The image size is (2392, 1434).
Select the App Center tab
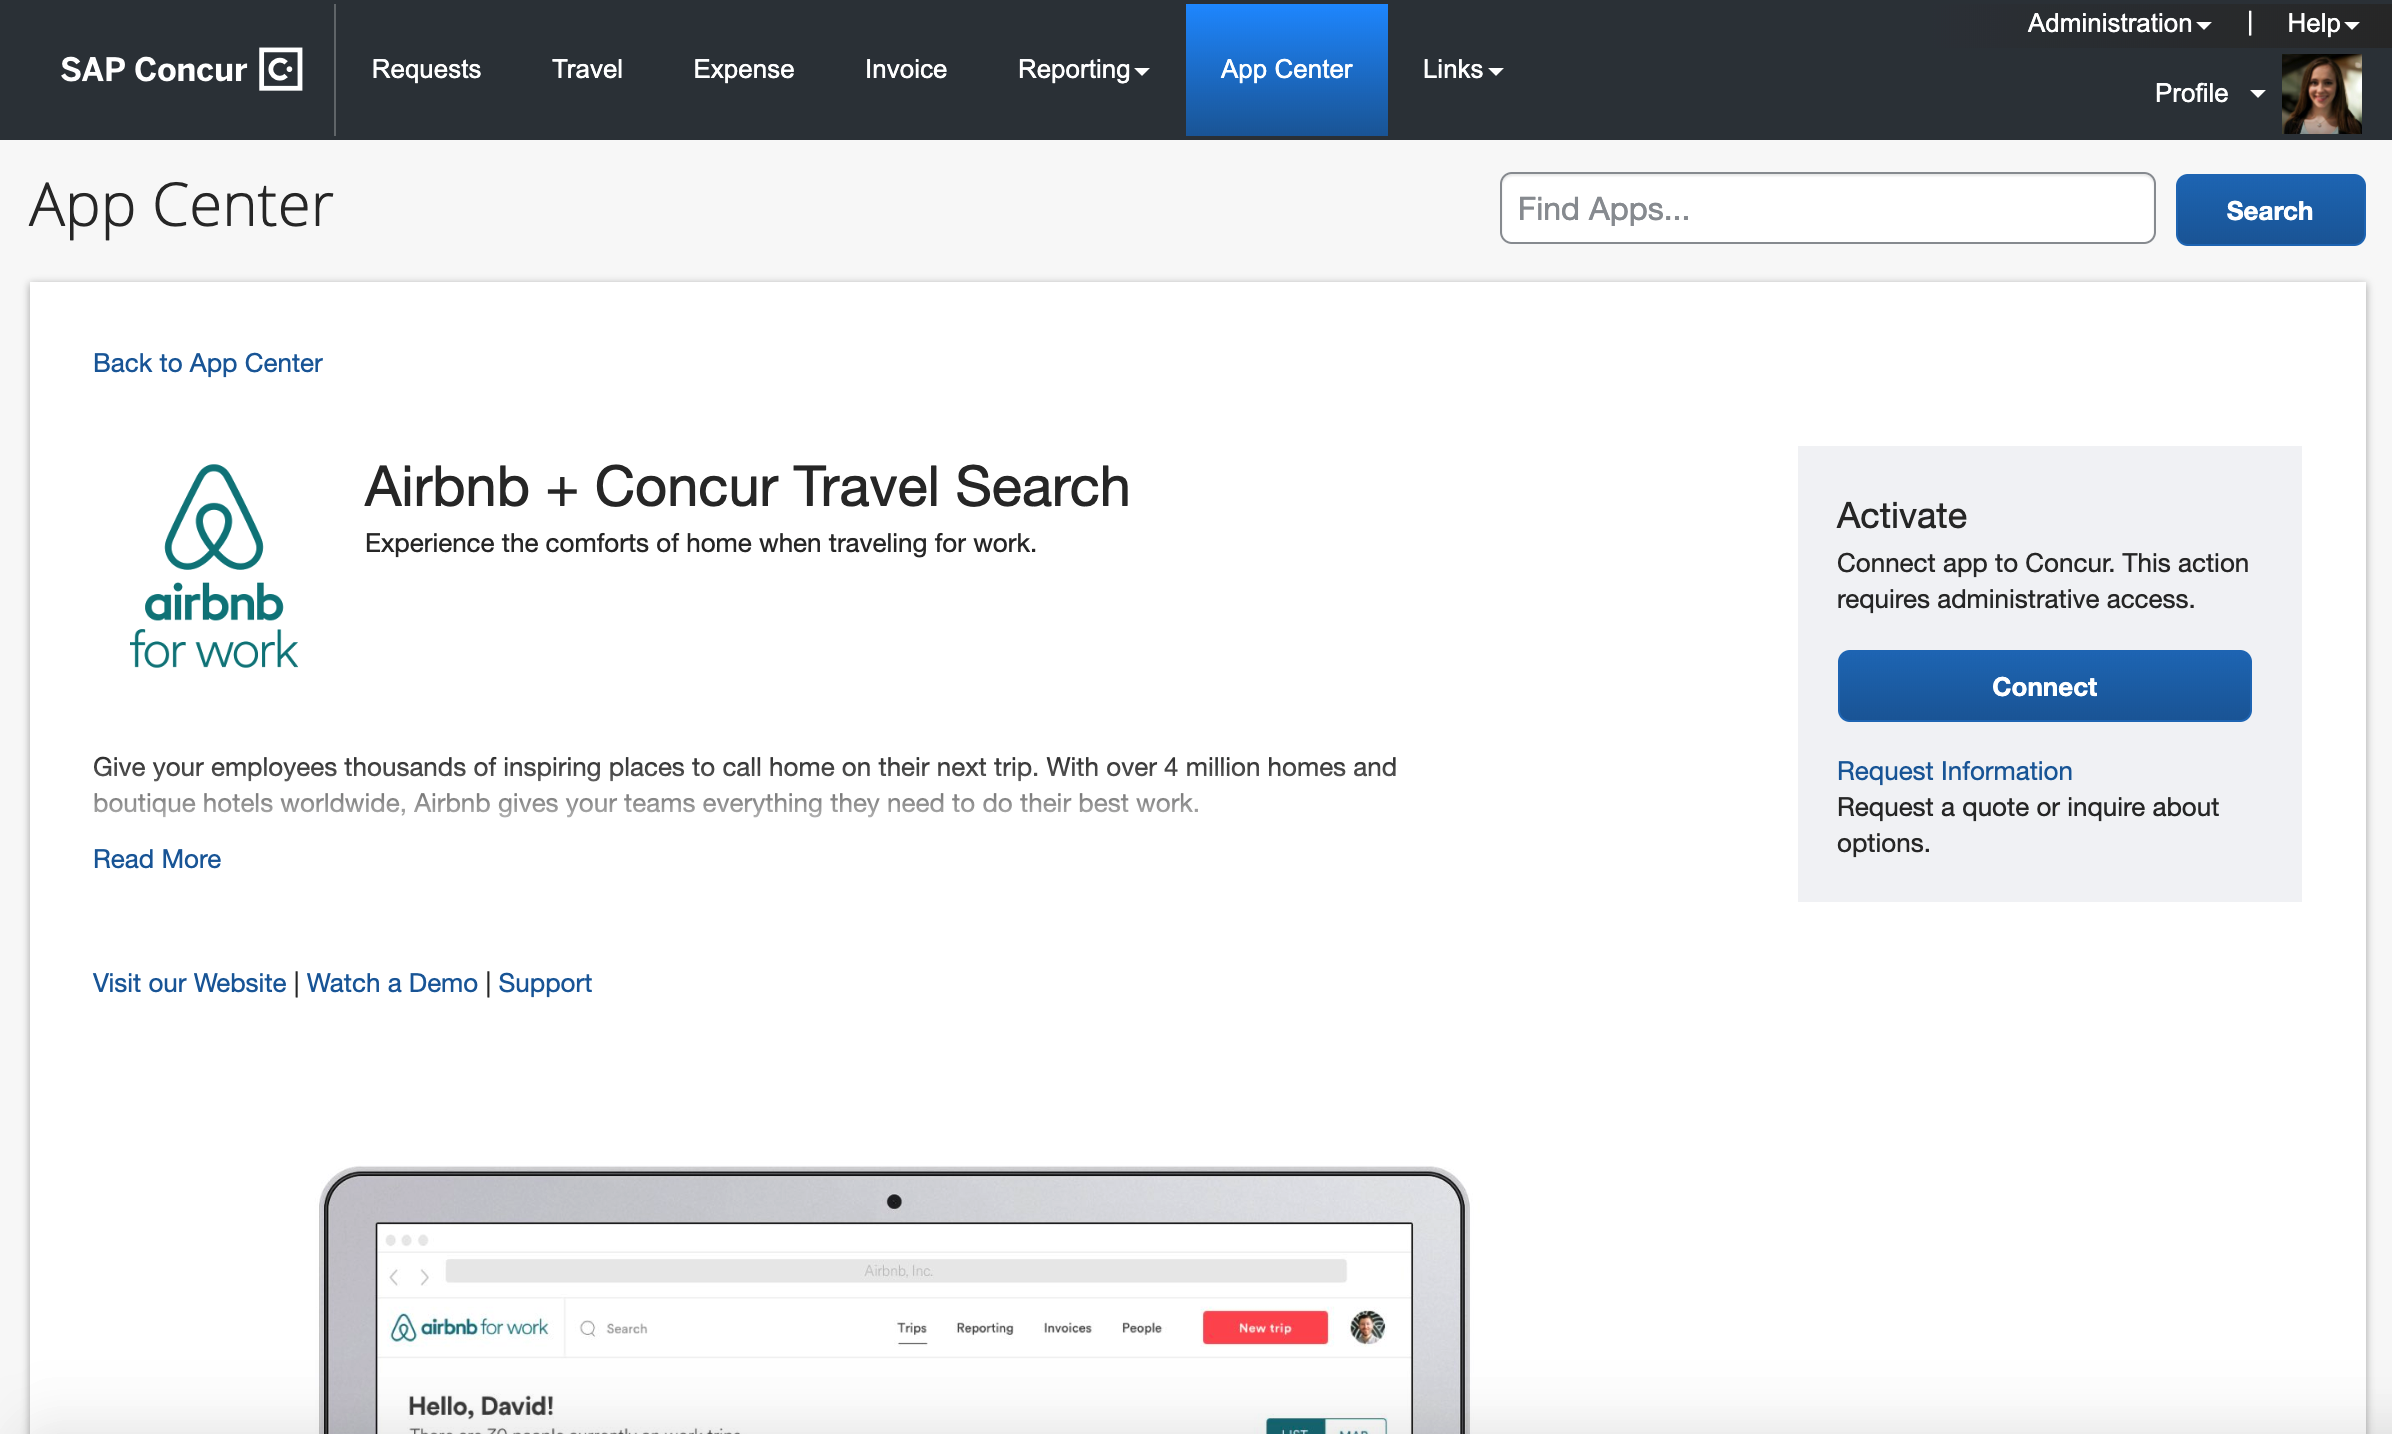(1286, 69)
